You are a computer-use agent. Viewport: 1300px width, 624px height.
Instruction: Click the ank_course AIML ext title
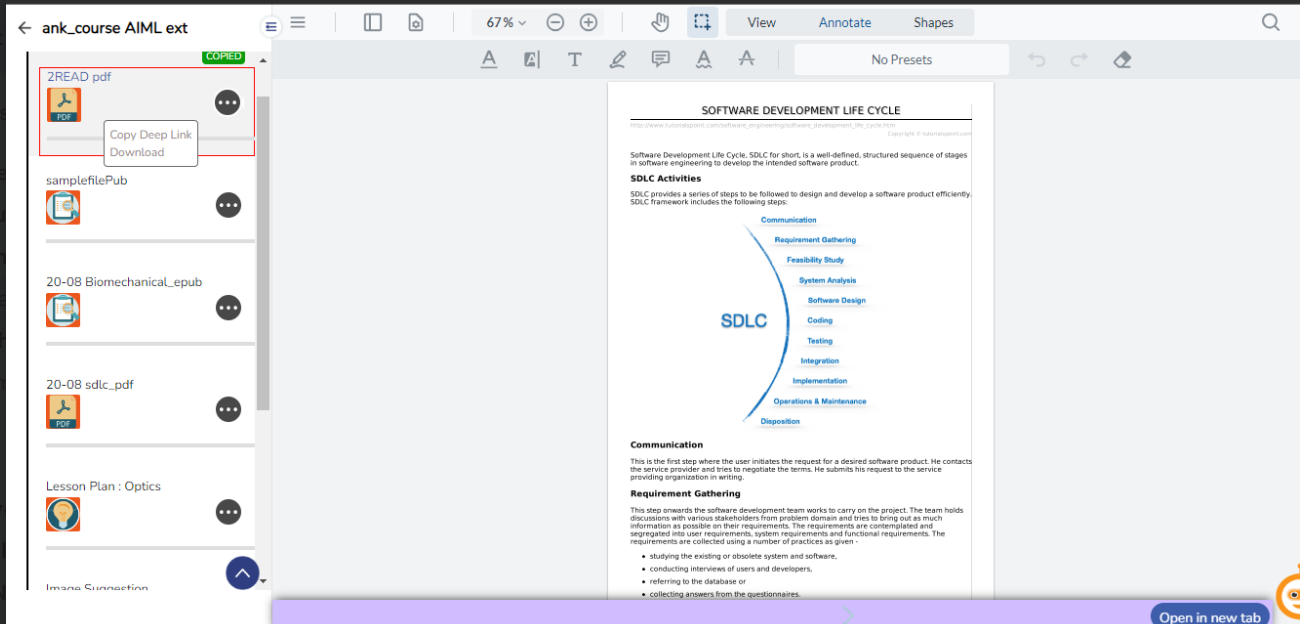click(115, 28)
